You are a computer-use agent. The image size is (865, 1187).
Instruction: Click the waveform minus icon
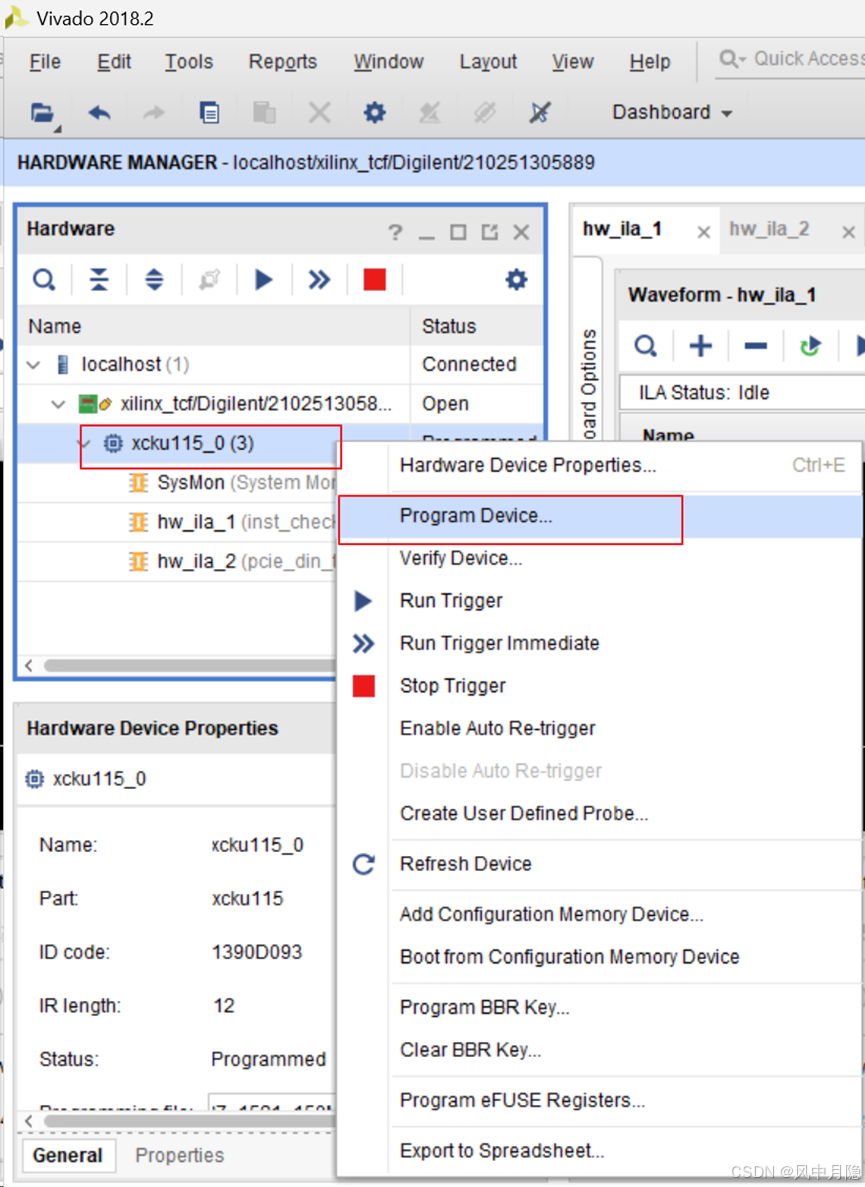point(755,347)
